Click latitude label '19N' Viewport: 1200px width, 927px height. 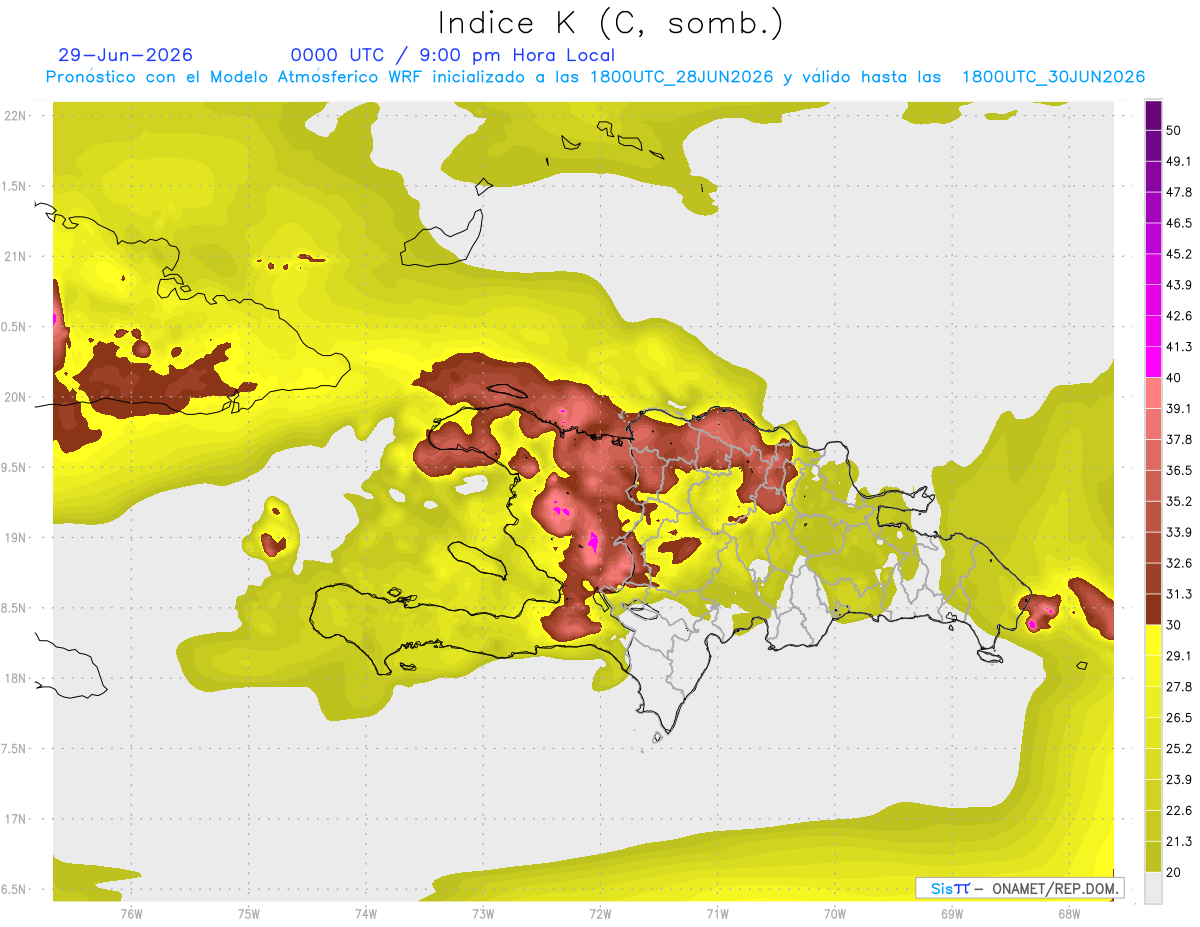pos(16,538)
